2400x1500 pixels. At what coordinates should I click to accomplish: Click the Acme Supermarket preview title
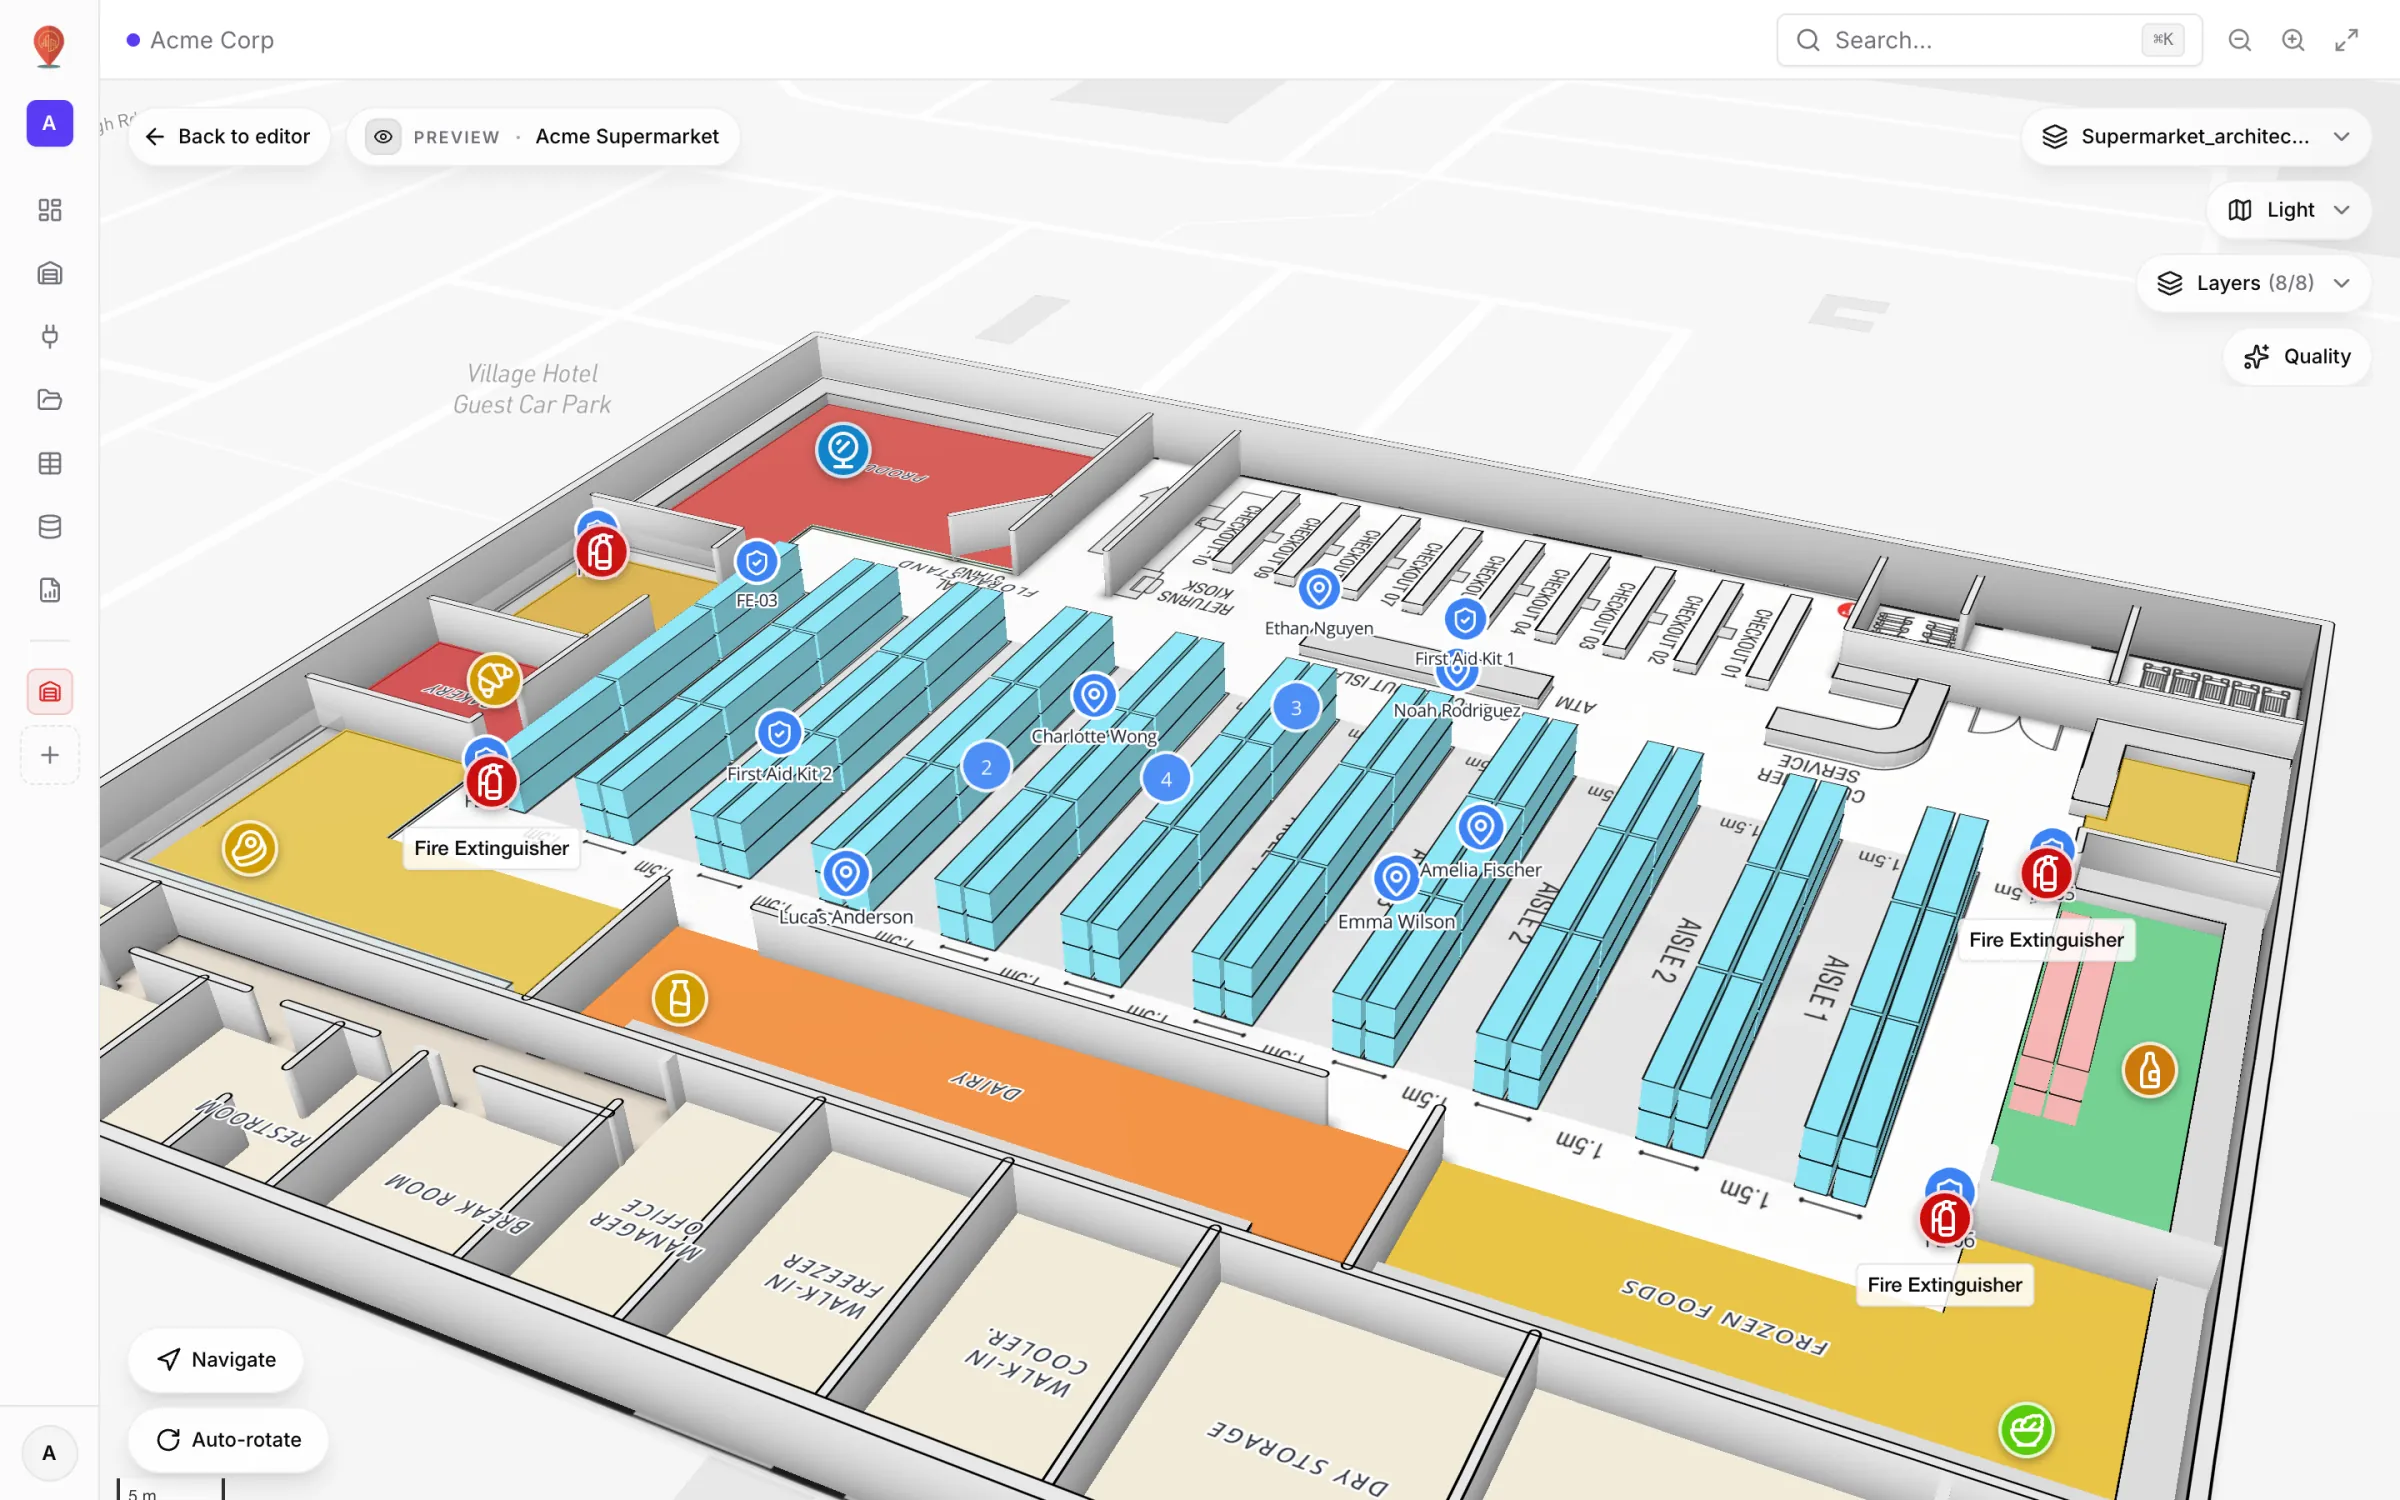click(x=627, y=137)
